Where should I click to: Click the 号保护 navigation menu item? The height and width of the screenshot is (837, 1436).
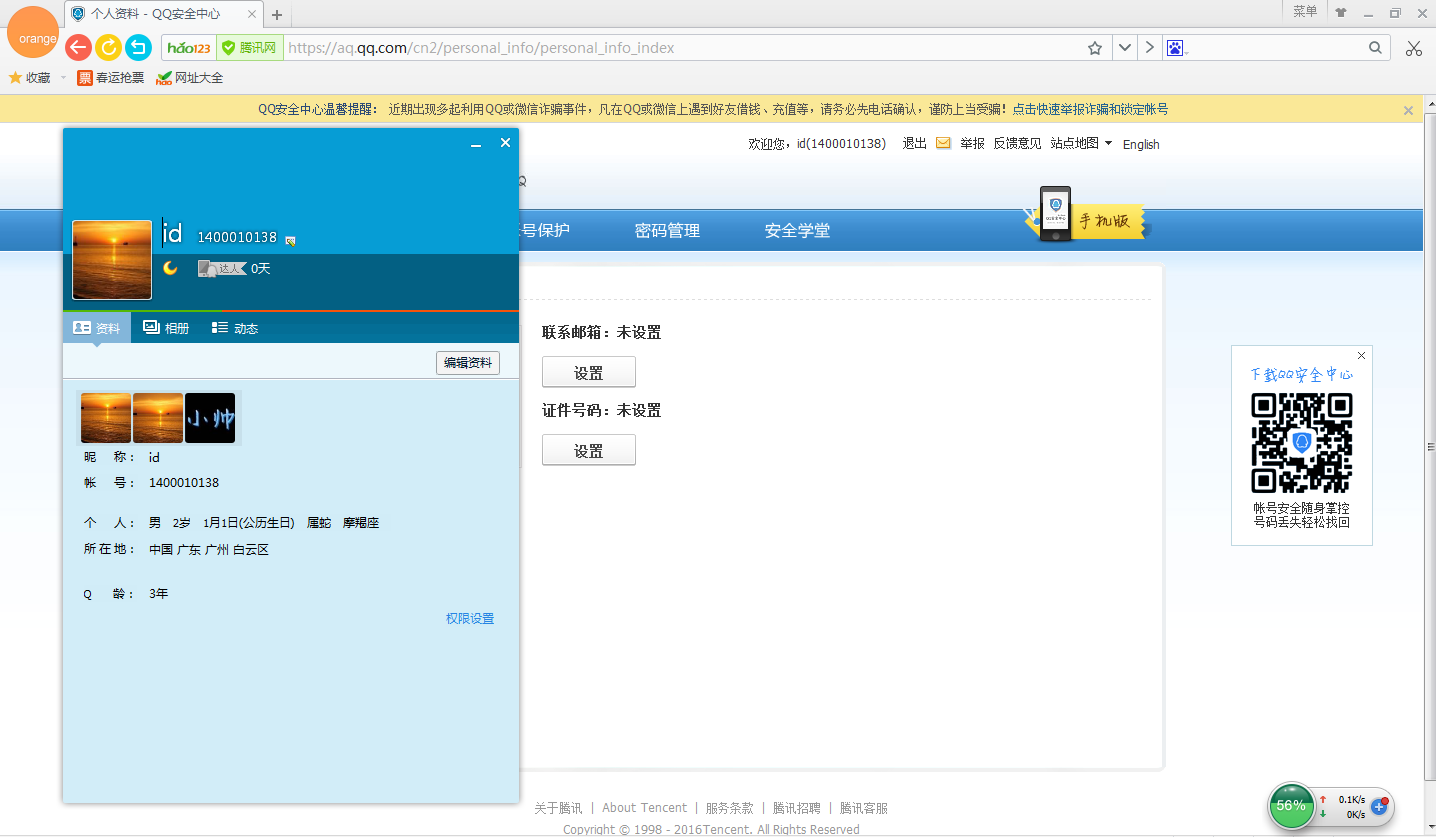pos(546,231)
